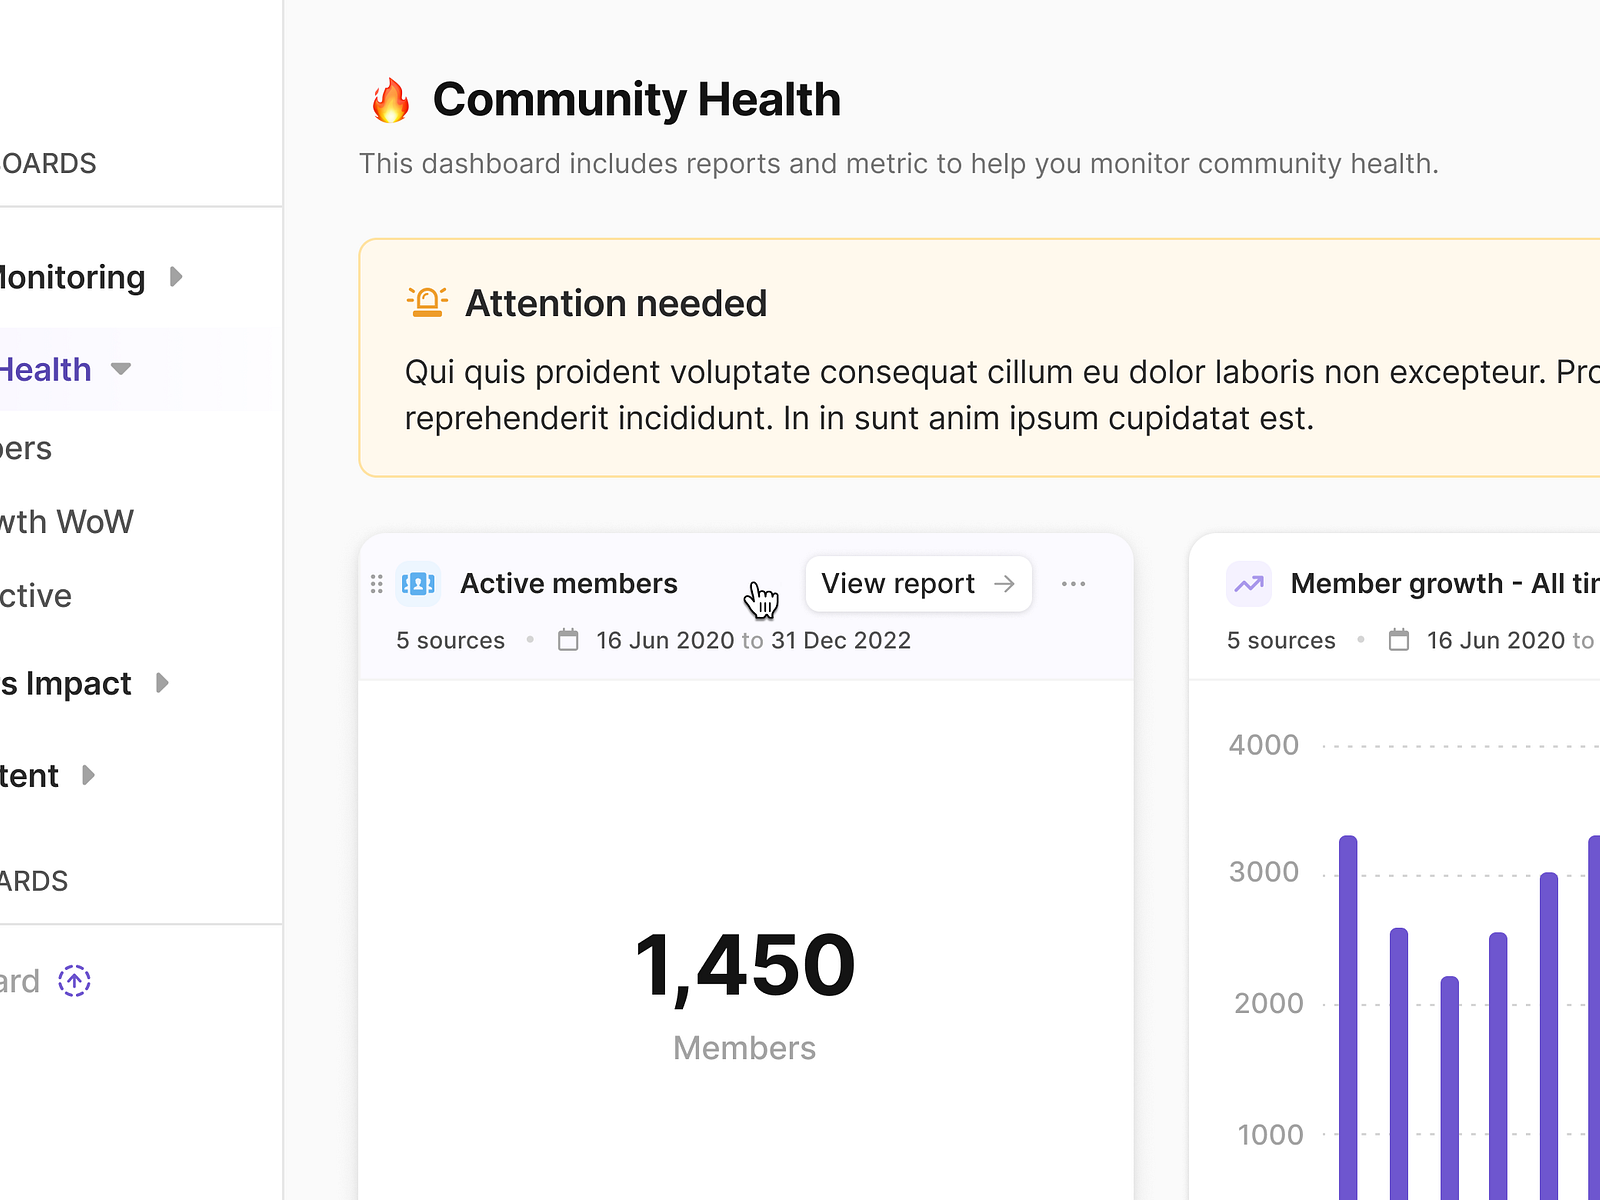The width and height of the screenshot is (1600, 1200).
Task: Click the alert siren icon in Attention needed banner
Action: click(426, 302)
